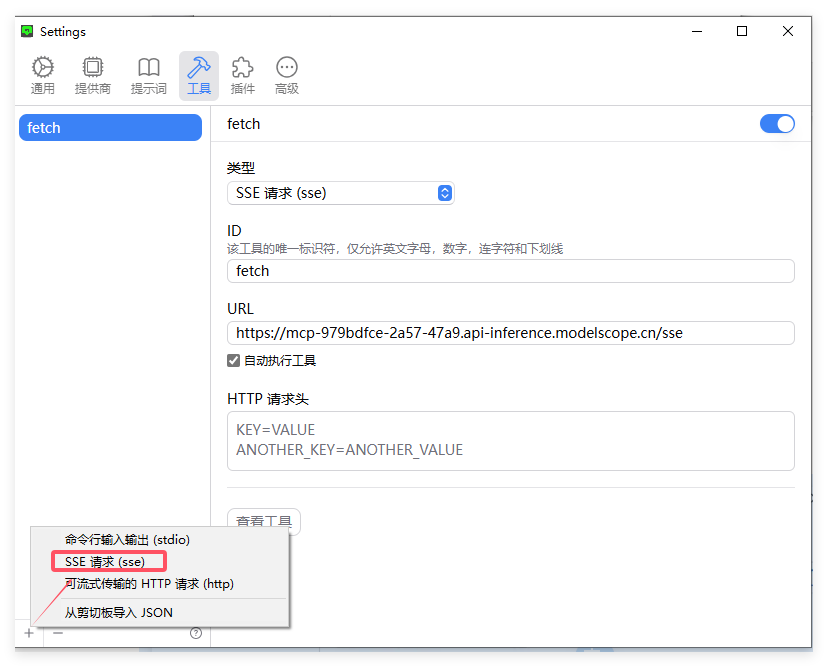
Task: Choose 命令行输入输出 (stdio) from menu
Action: (x=127, y=540)
